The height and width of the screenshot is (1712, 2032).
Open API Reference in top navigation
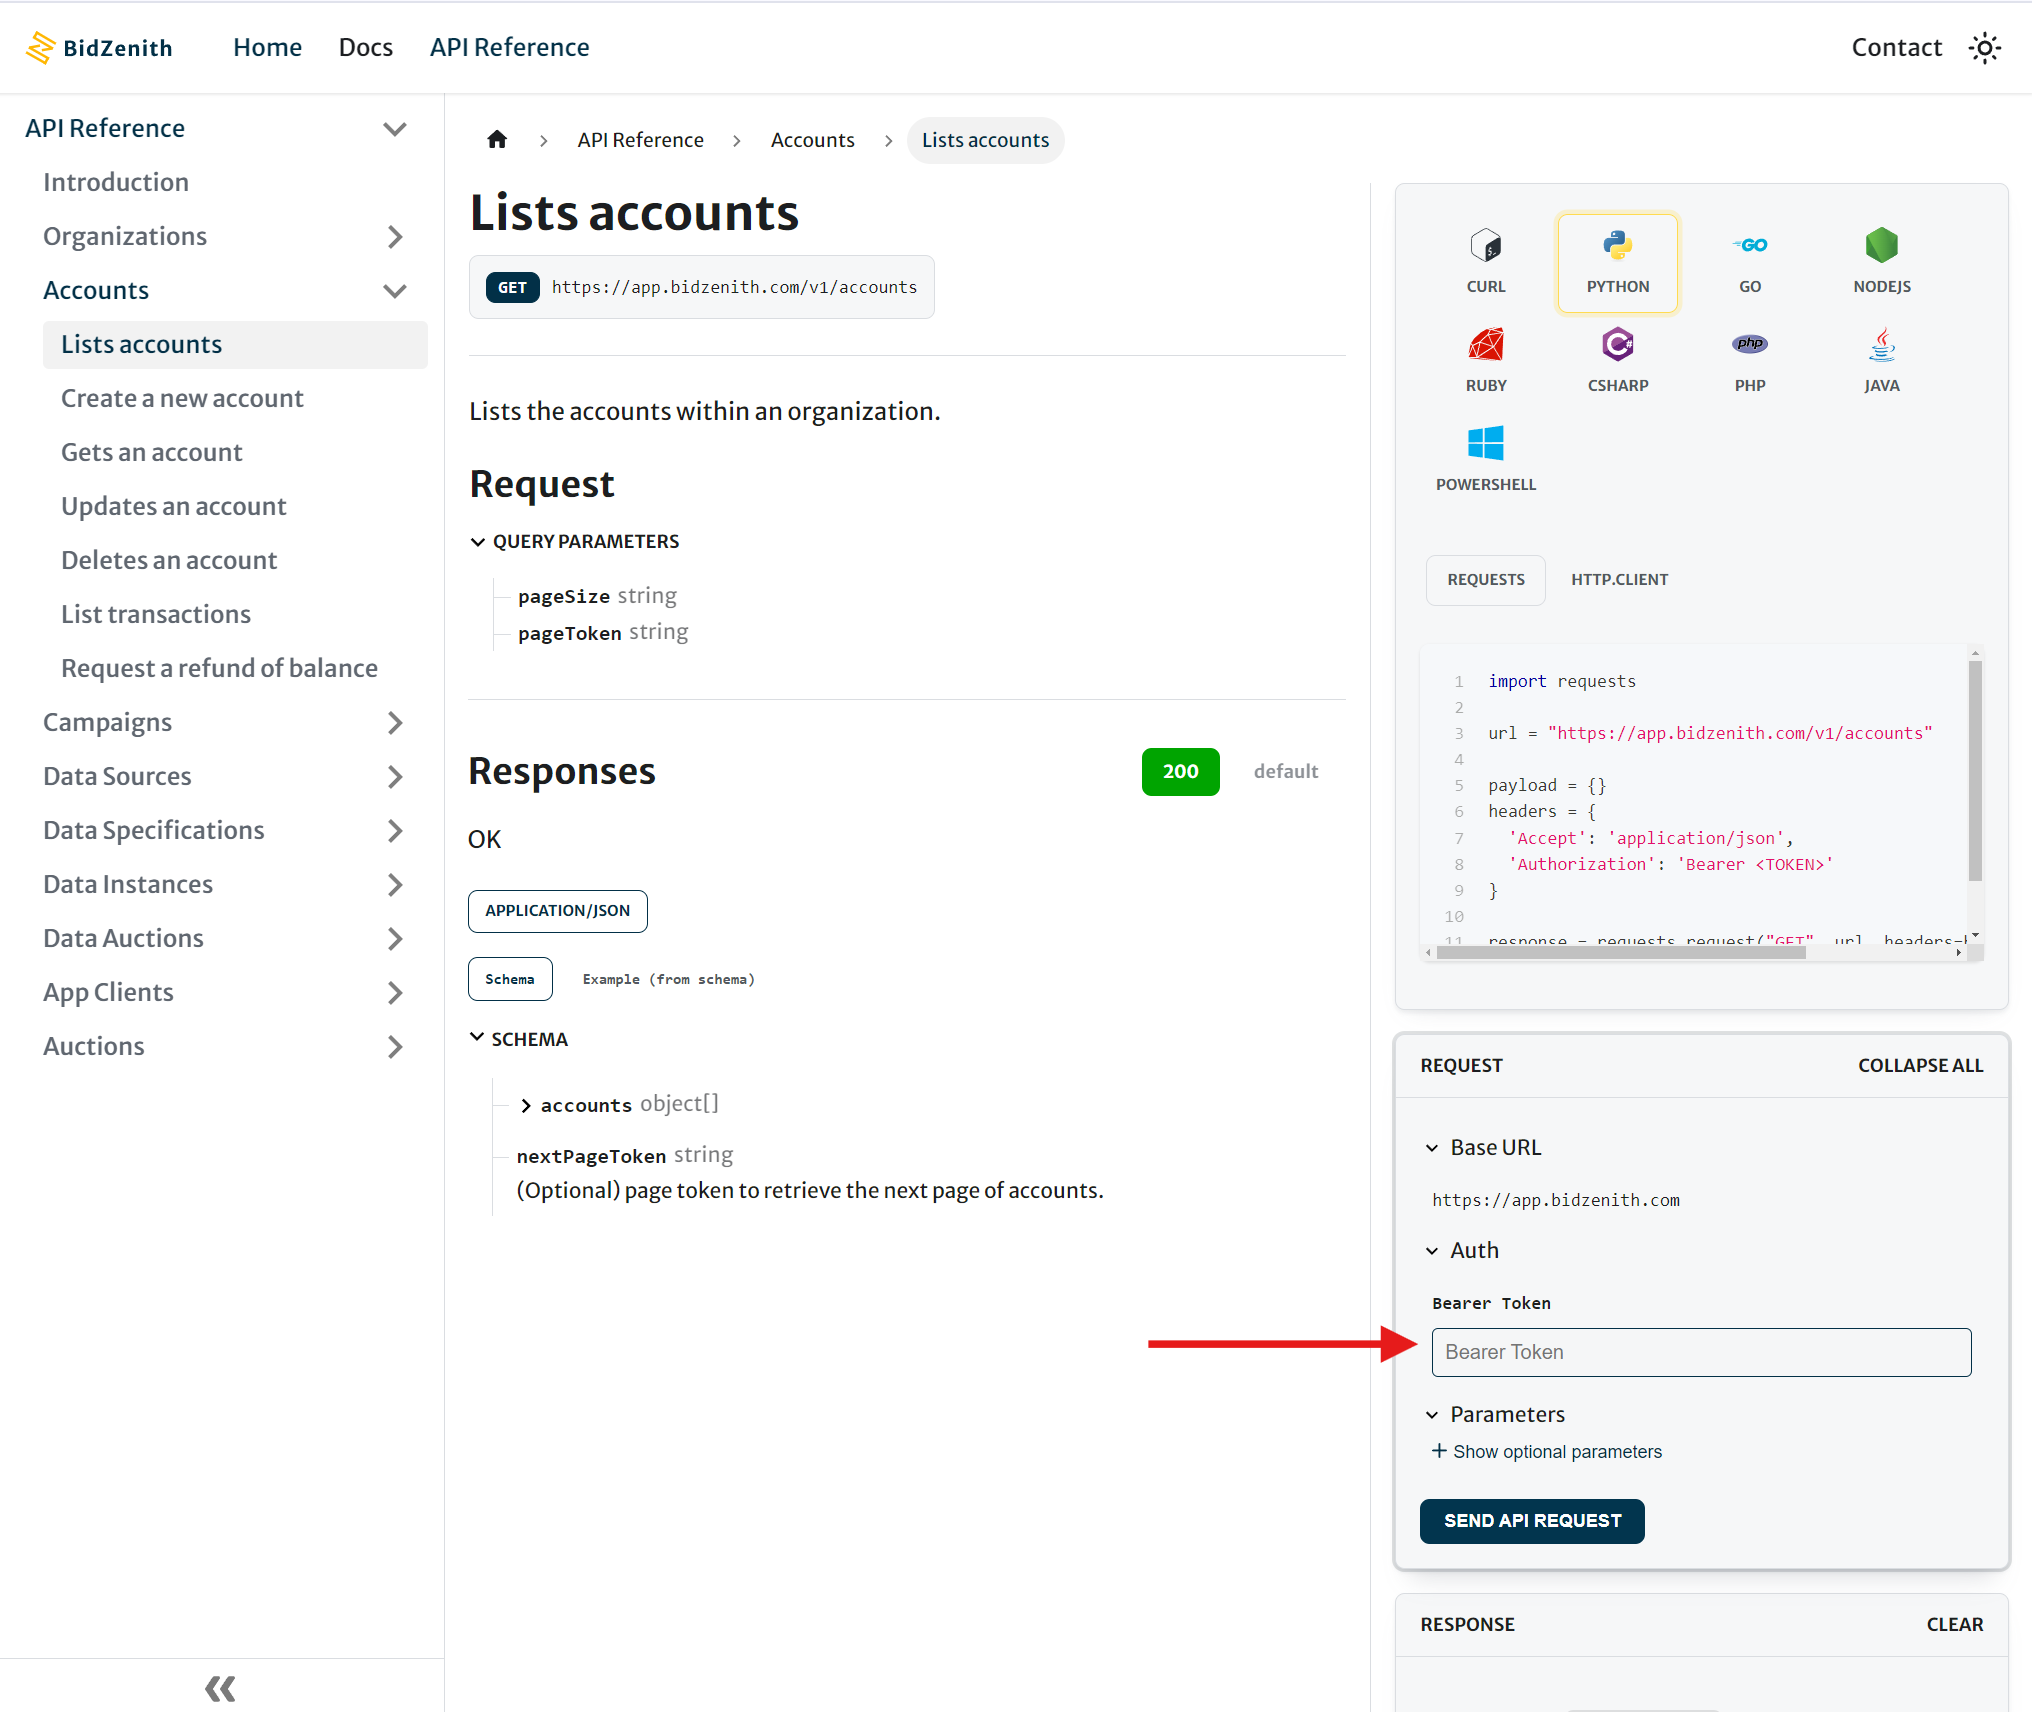pos(510,47)
